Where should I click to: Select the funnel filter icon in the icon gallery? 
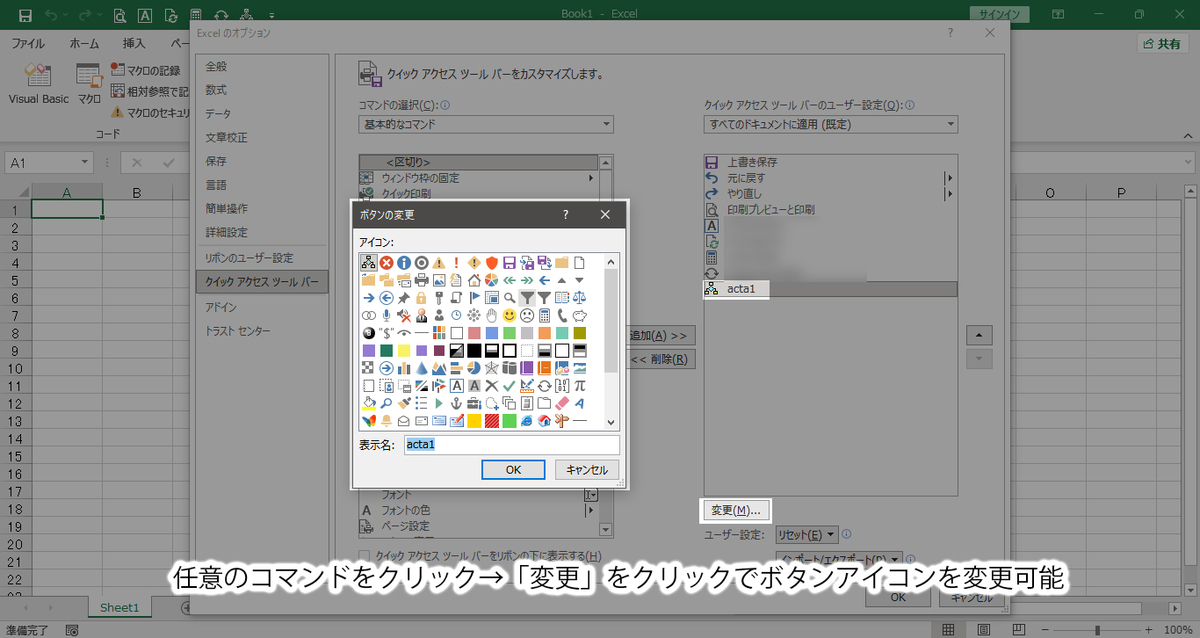[528, 297]
